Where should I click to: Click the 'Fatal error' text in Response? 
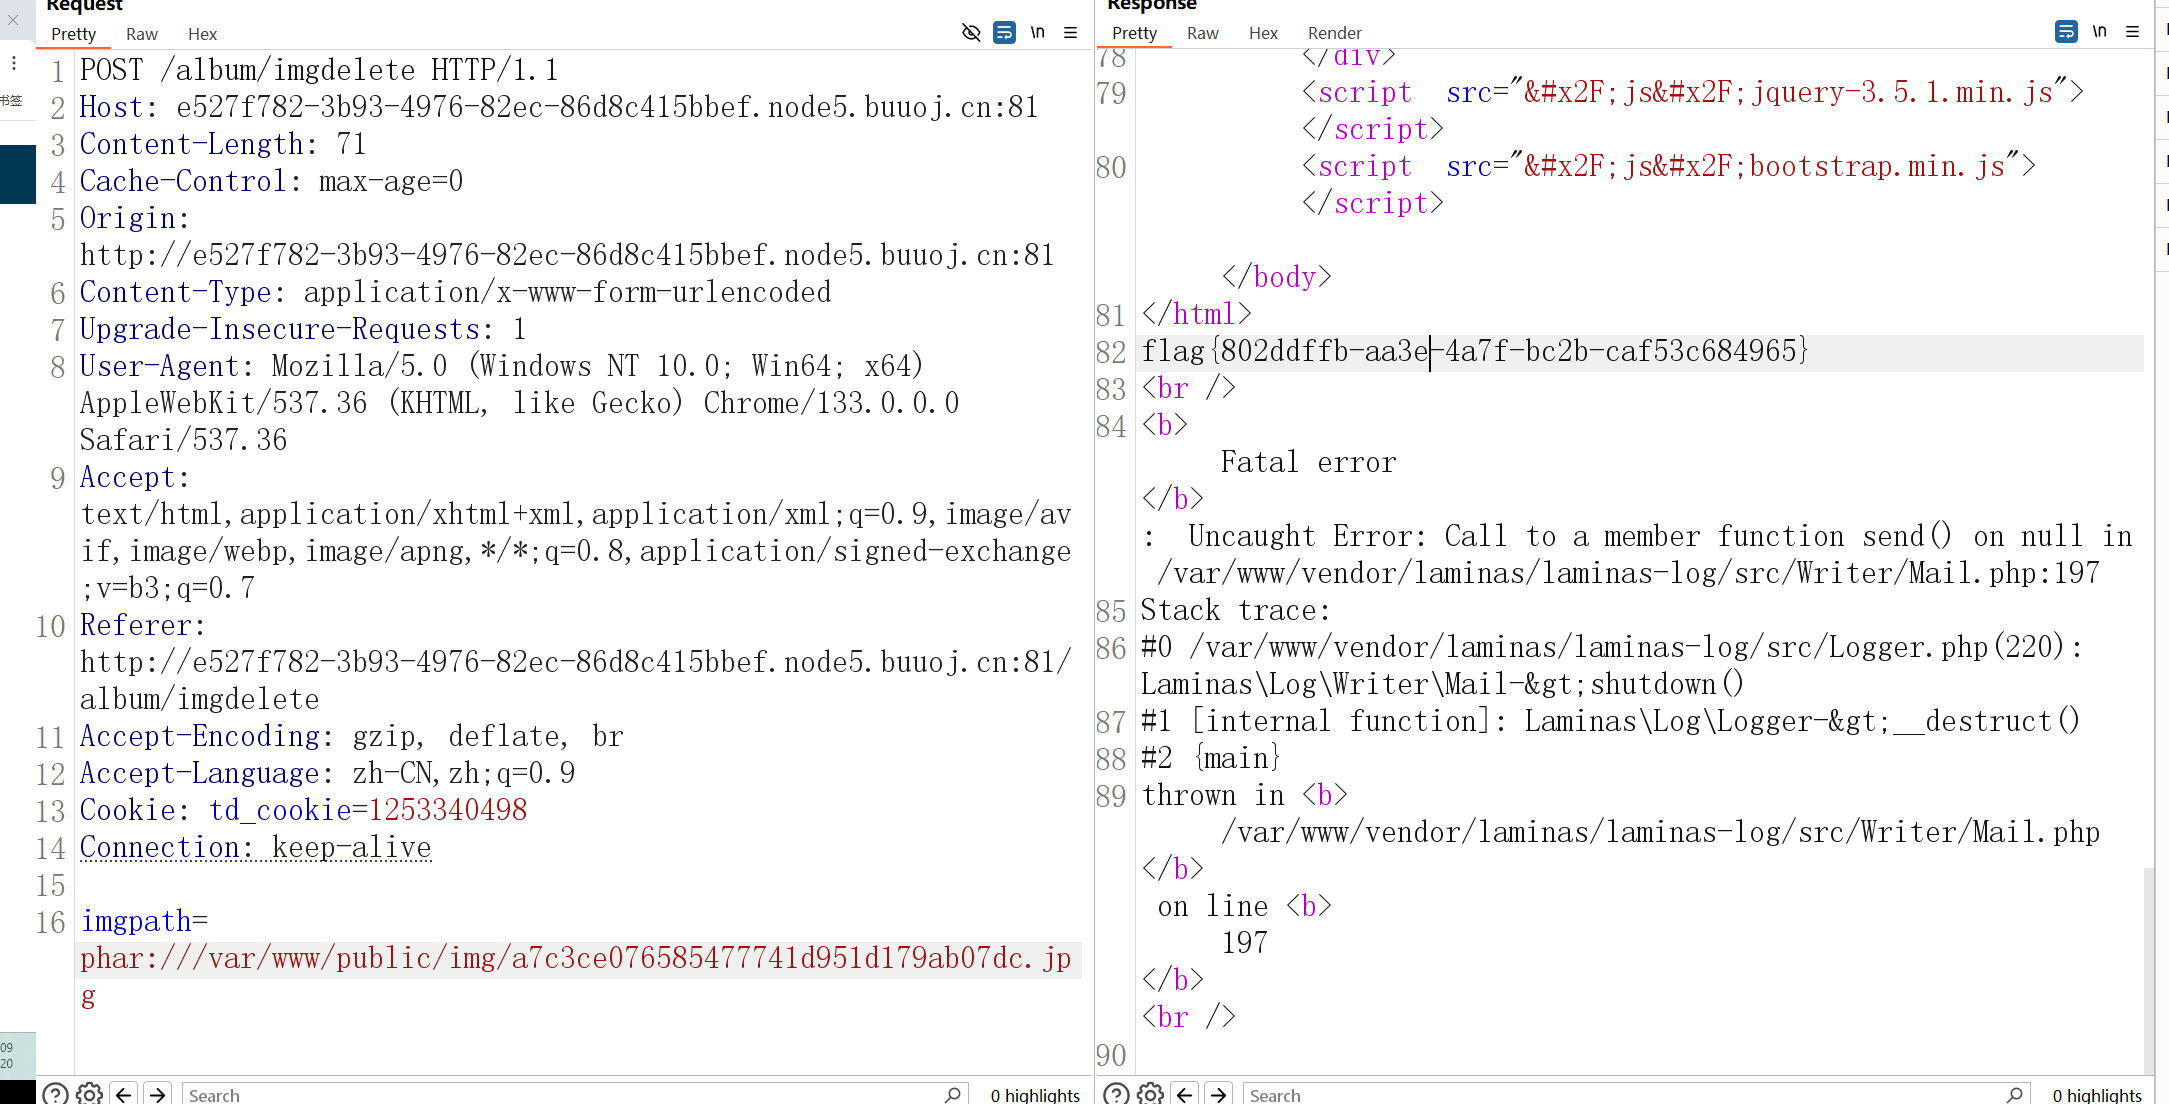[x=1308, y=462]
